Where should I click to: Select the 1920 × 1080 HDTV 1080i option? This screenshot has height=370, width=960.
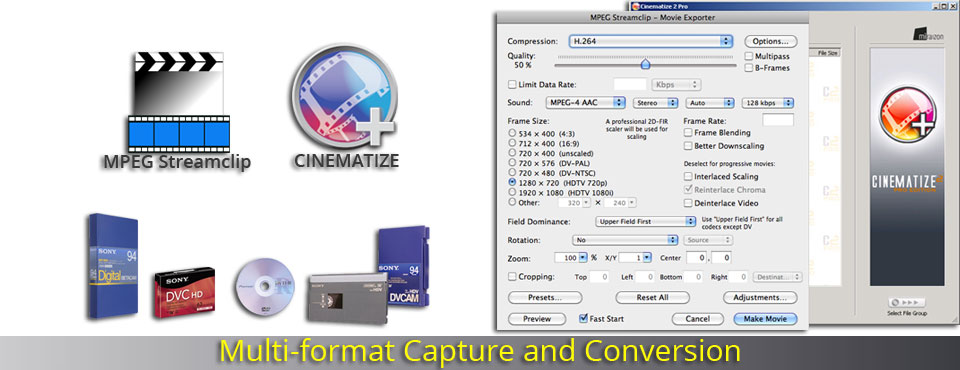pos(512,192)
